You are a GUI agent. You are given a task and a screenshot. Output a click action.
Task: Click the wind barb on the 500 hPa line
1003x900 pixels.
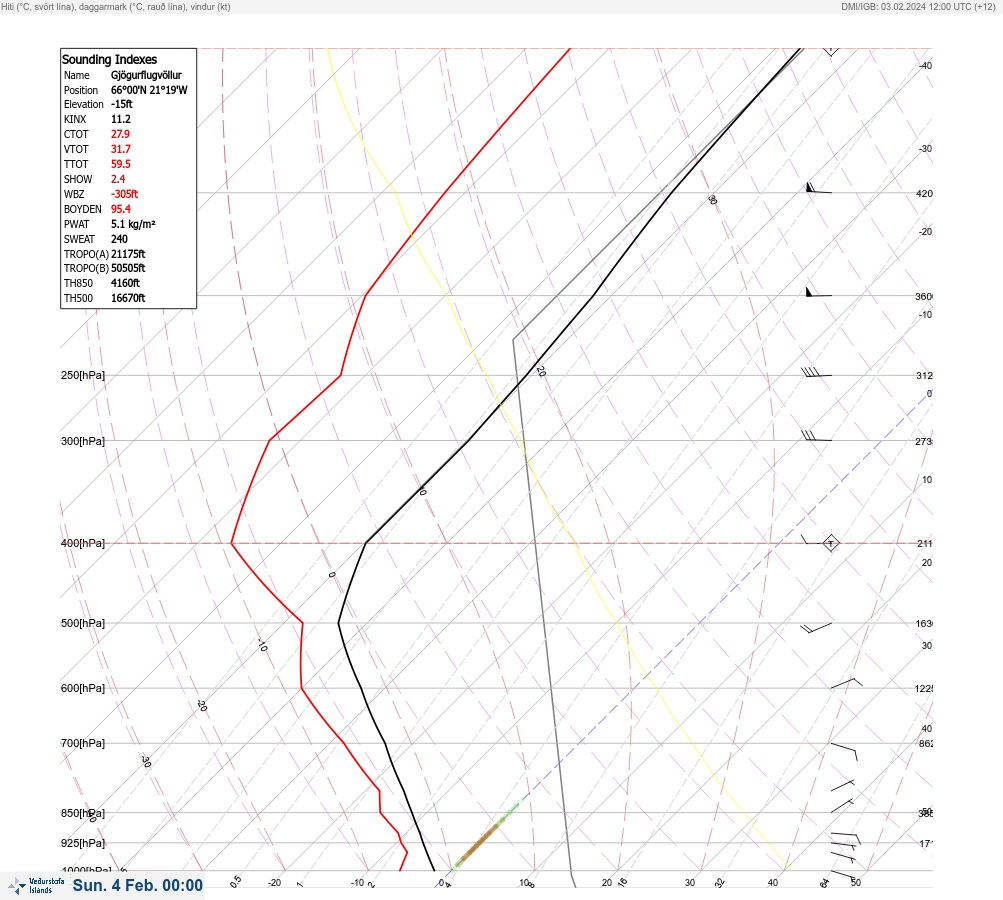coord(816,628)
